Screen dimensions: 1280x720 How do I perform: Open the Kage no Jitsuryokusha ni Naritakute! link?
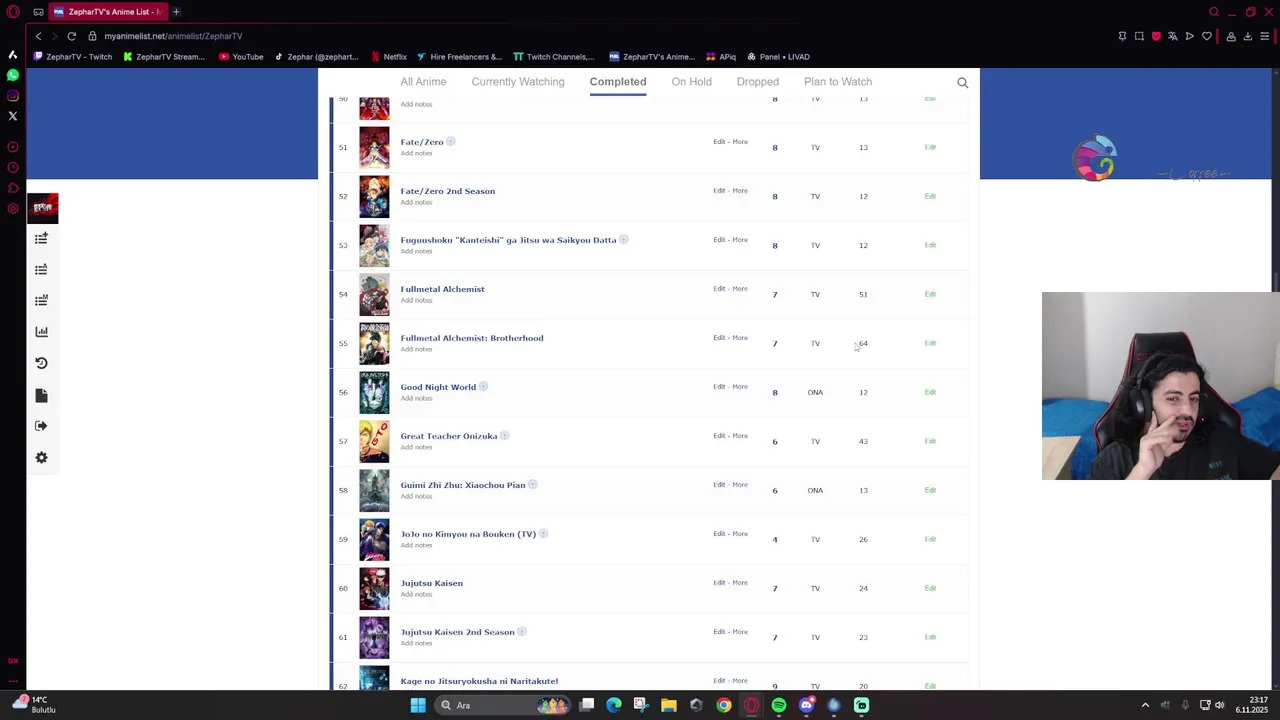pyautogui.click(x=479, y=681)
